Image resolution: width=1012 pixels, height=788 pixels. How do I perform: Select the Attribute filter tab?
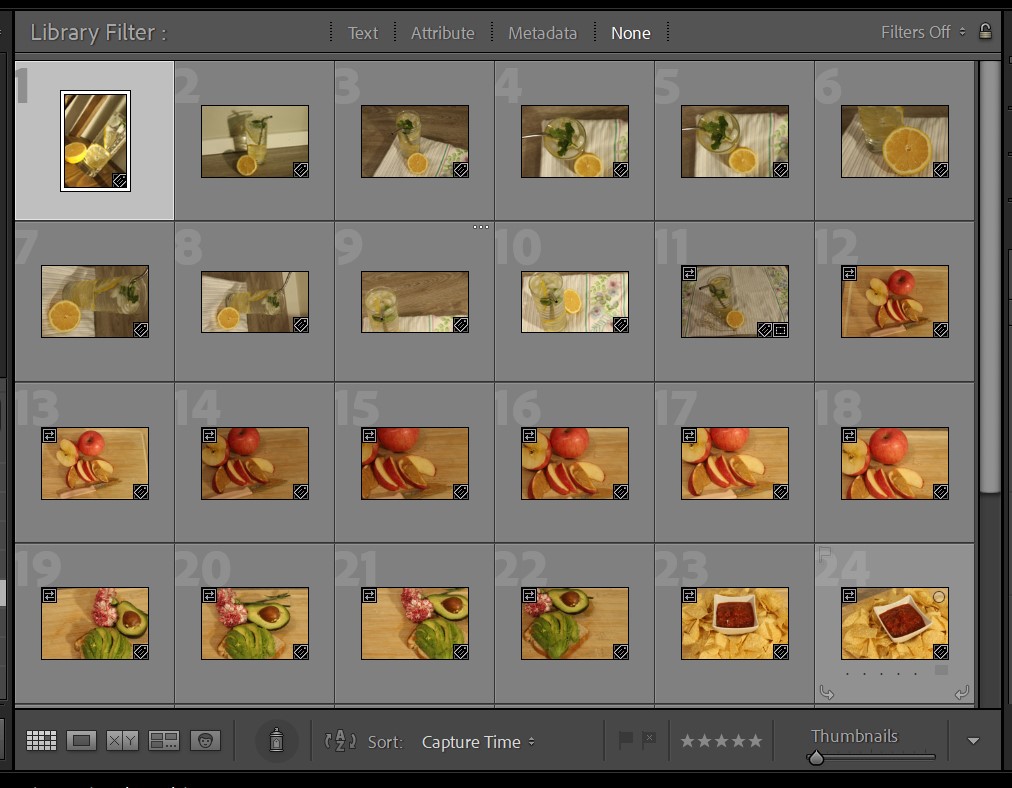coord(442,33)
